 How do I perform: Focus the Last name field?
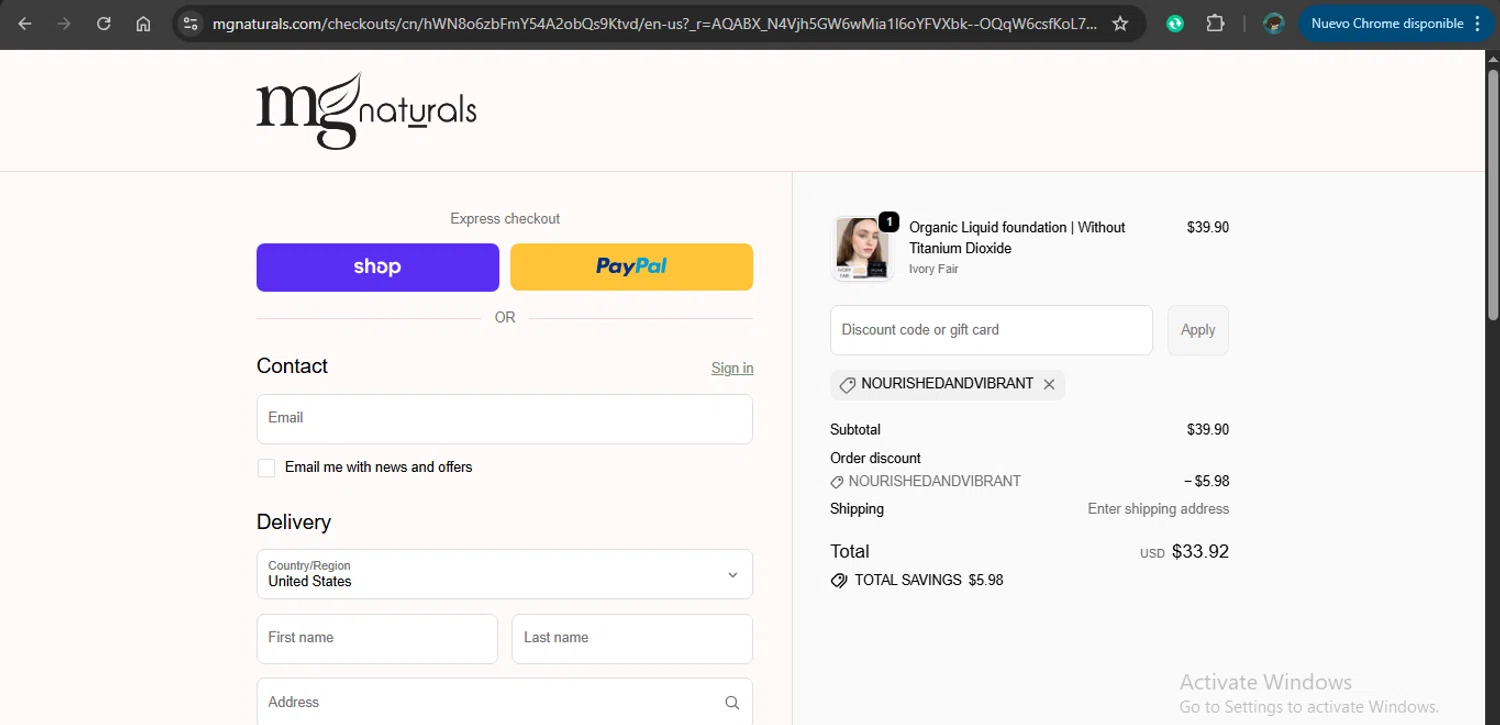tap(632, 639)
